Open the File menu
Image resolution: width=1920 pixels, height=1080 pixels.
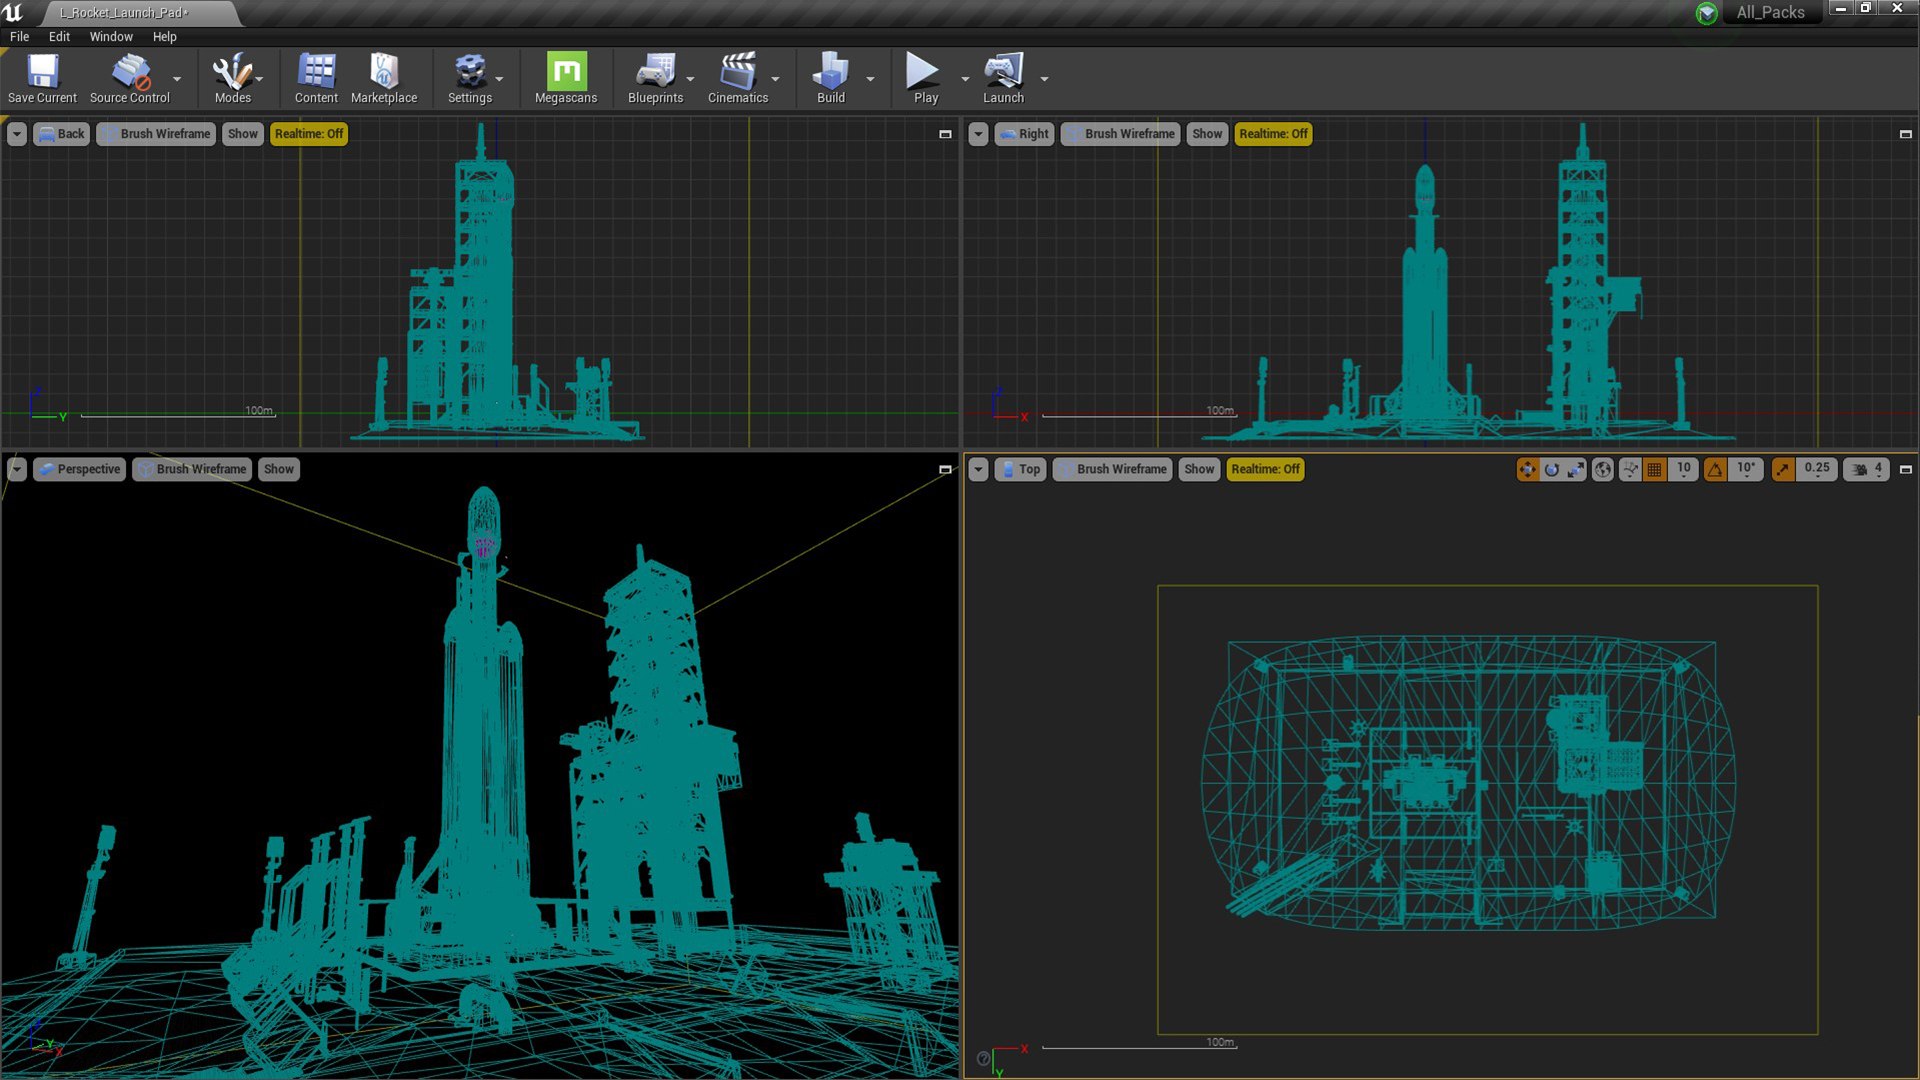point(19,37)
